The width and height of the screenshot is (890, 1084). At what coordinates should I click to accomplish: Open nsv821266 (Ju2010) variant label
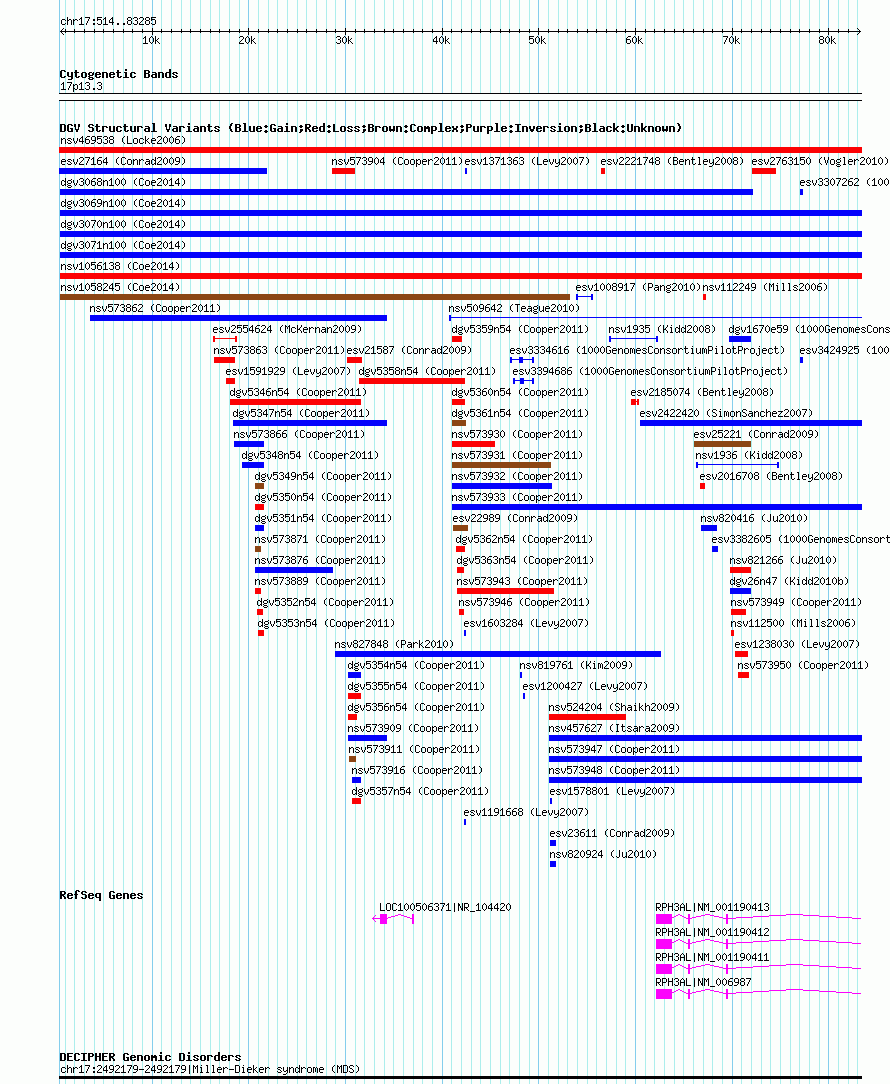[x=783, y=561]
